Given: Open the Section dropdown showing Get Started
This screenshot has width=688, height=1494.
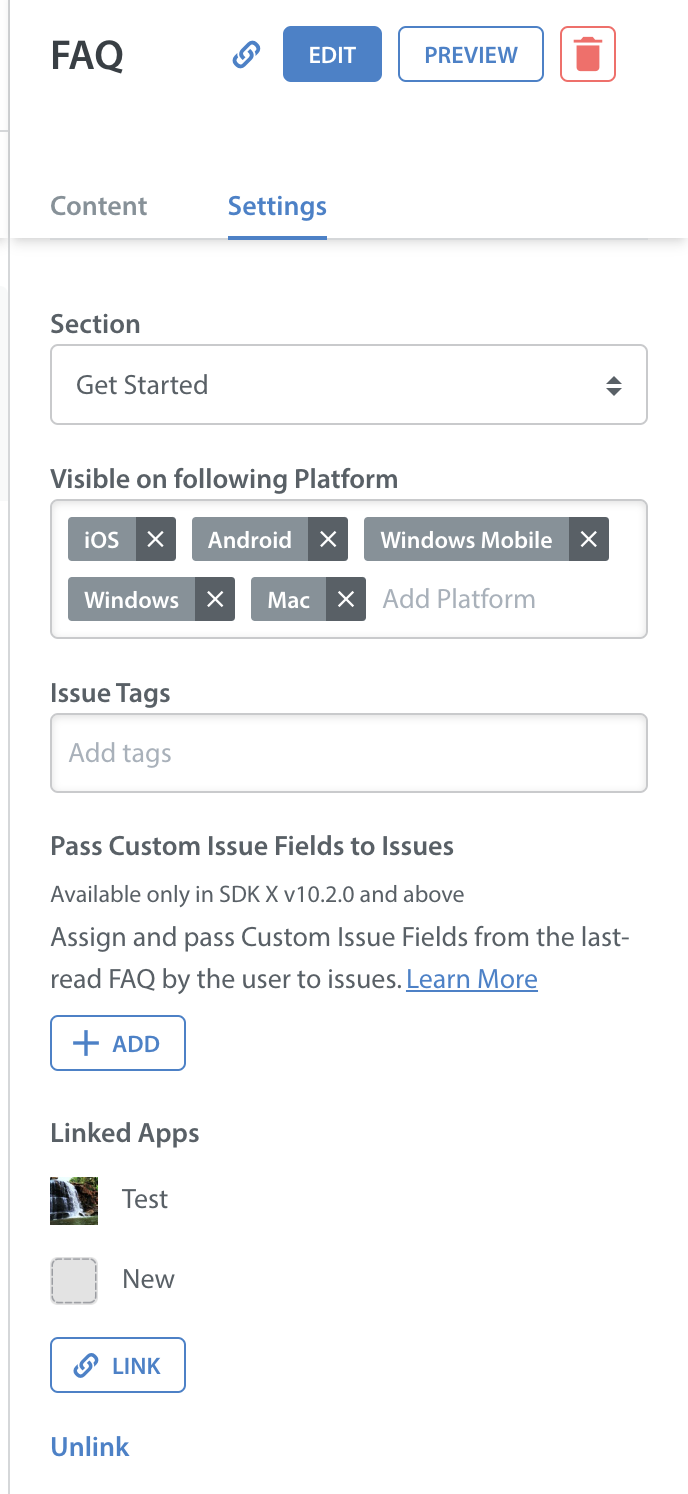Looking at the screenshot, I should click(x=349, y=385).
